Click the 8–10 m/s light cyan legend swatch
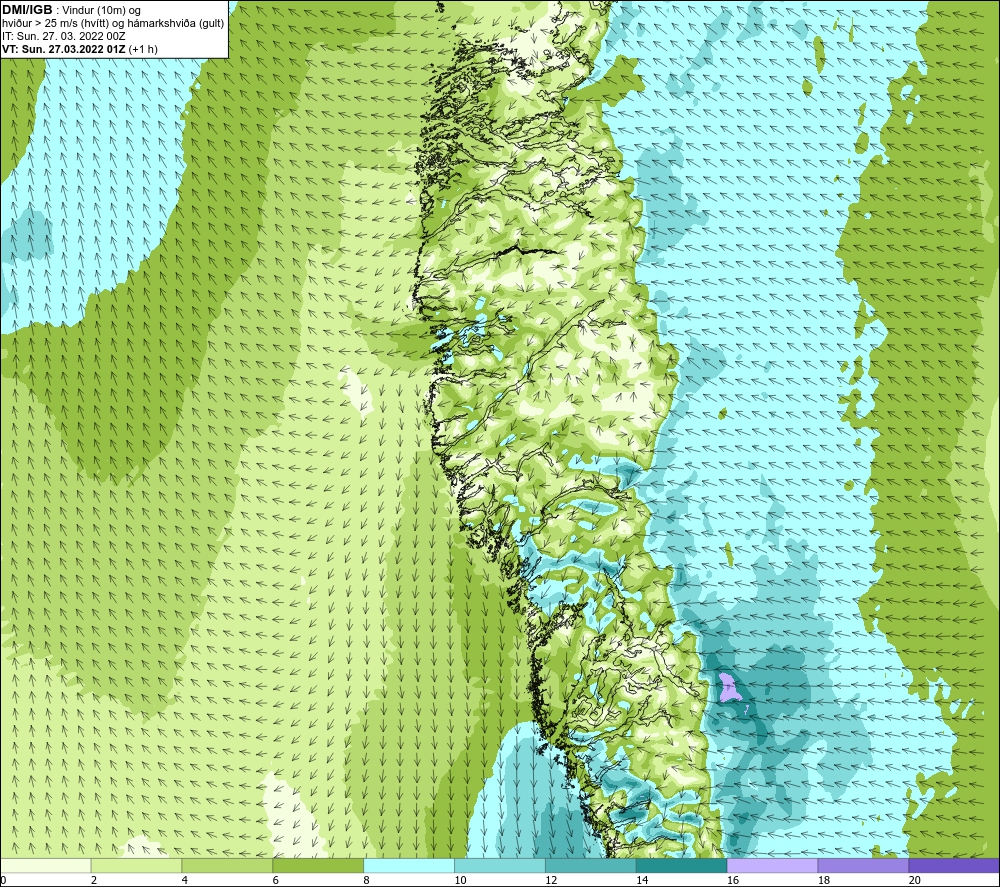This screenshot has height=887, width=1000. [x=409, y=865]
